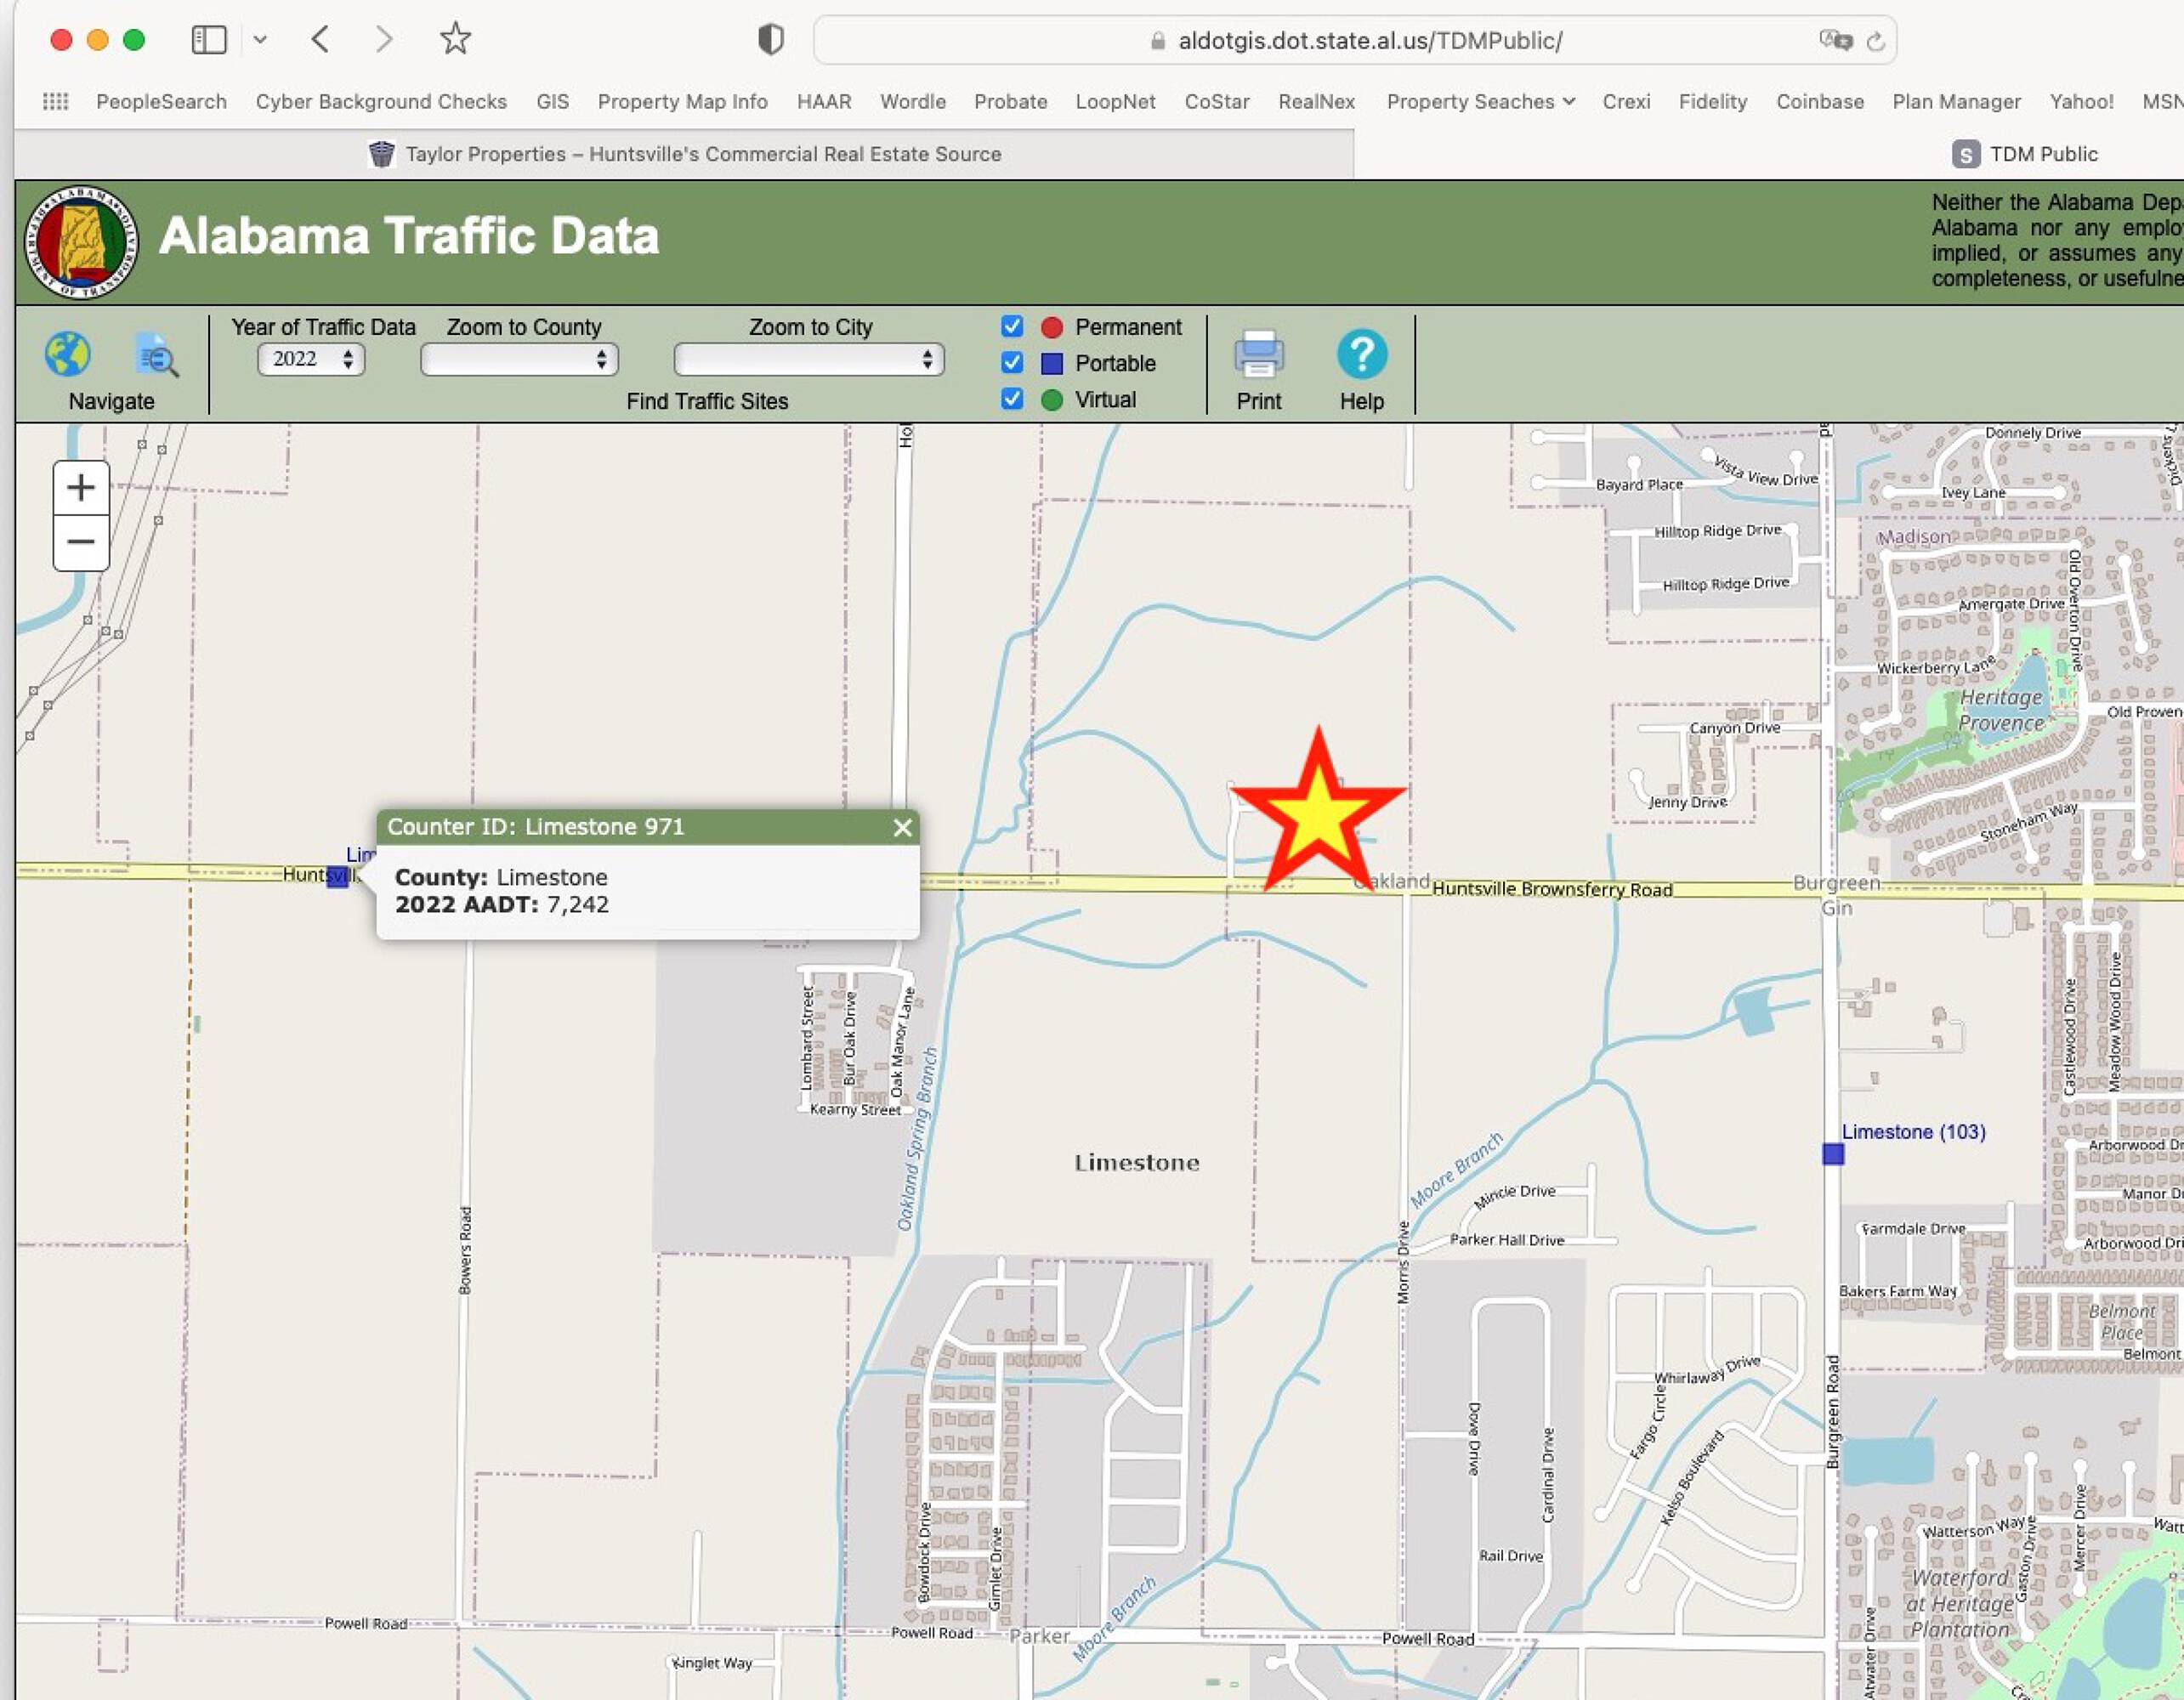This screenshot has height=1700, width=2184.
Task: Click the Find Traffic Sites search icon
Action: (x=157, y=355)
